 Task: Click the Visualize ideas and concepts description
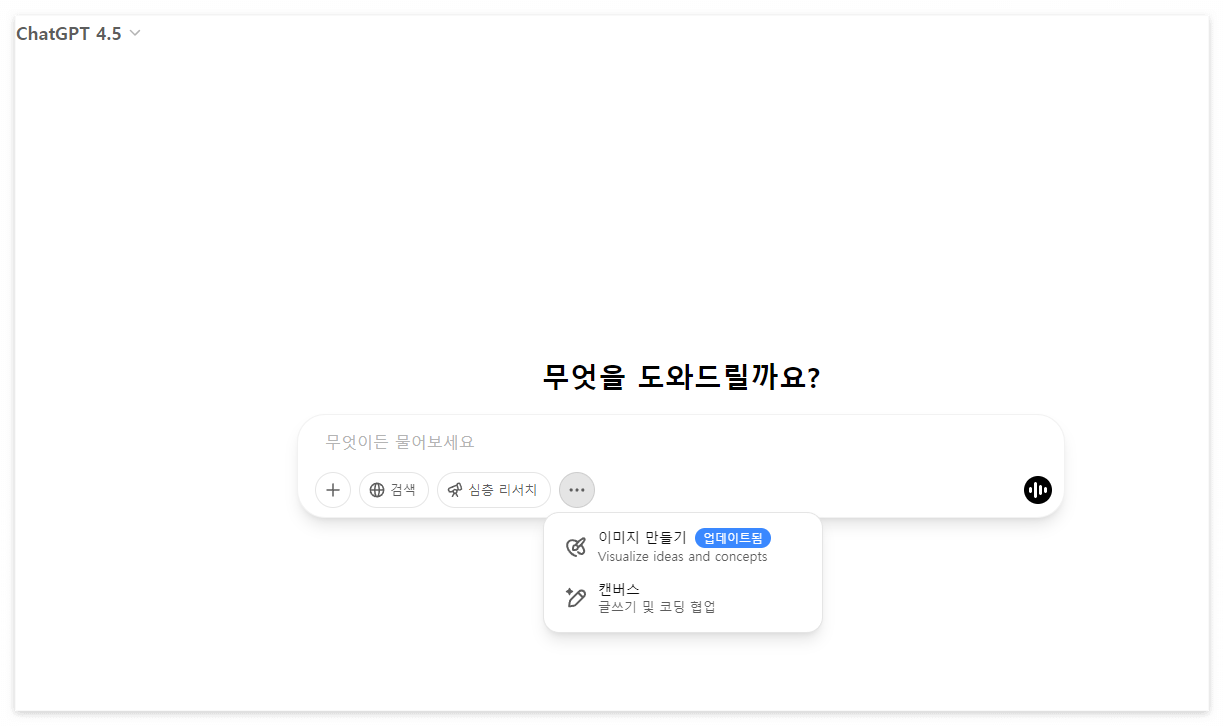(x=683, y=557)
